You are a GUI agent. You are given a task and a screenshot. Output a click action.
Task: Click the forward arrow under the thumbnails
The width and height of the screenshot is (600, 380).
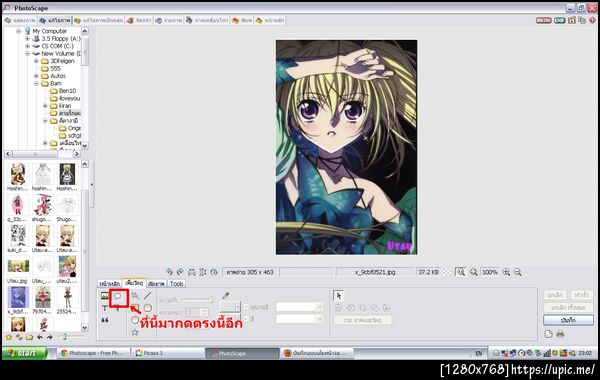tap(50, 337)
